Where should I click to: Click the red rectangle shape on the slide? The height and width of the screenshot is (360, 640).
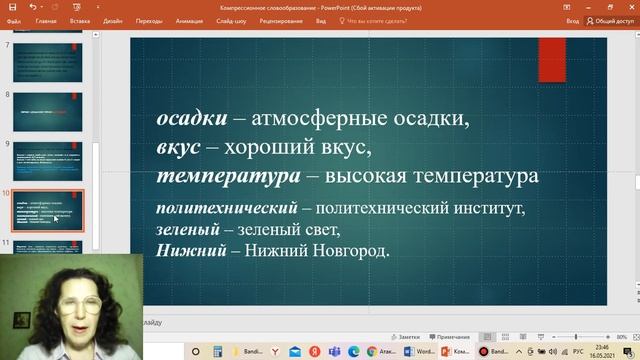(552, 60)
